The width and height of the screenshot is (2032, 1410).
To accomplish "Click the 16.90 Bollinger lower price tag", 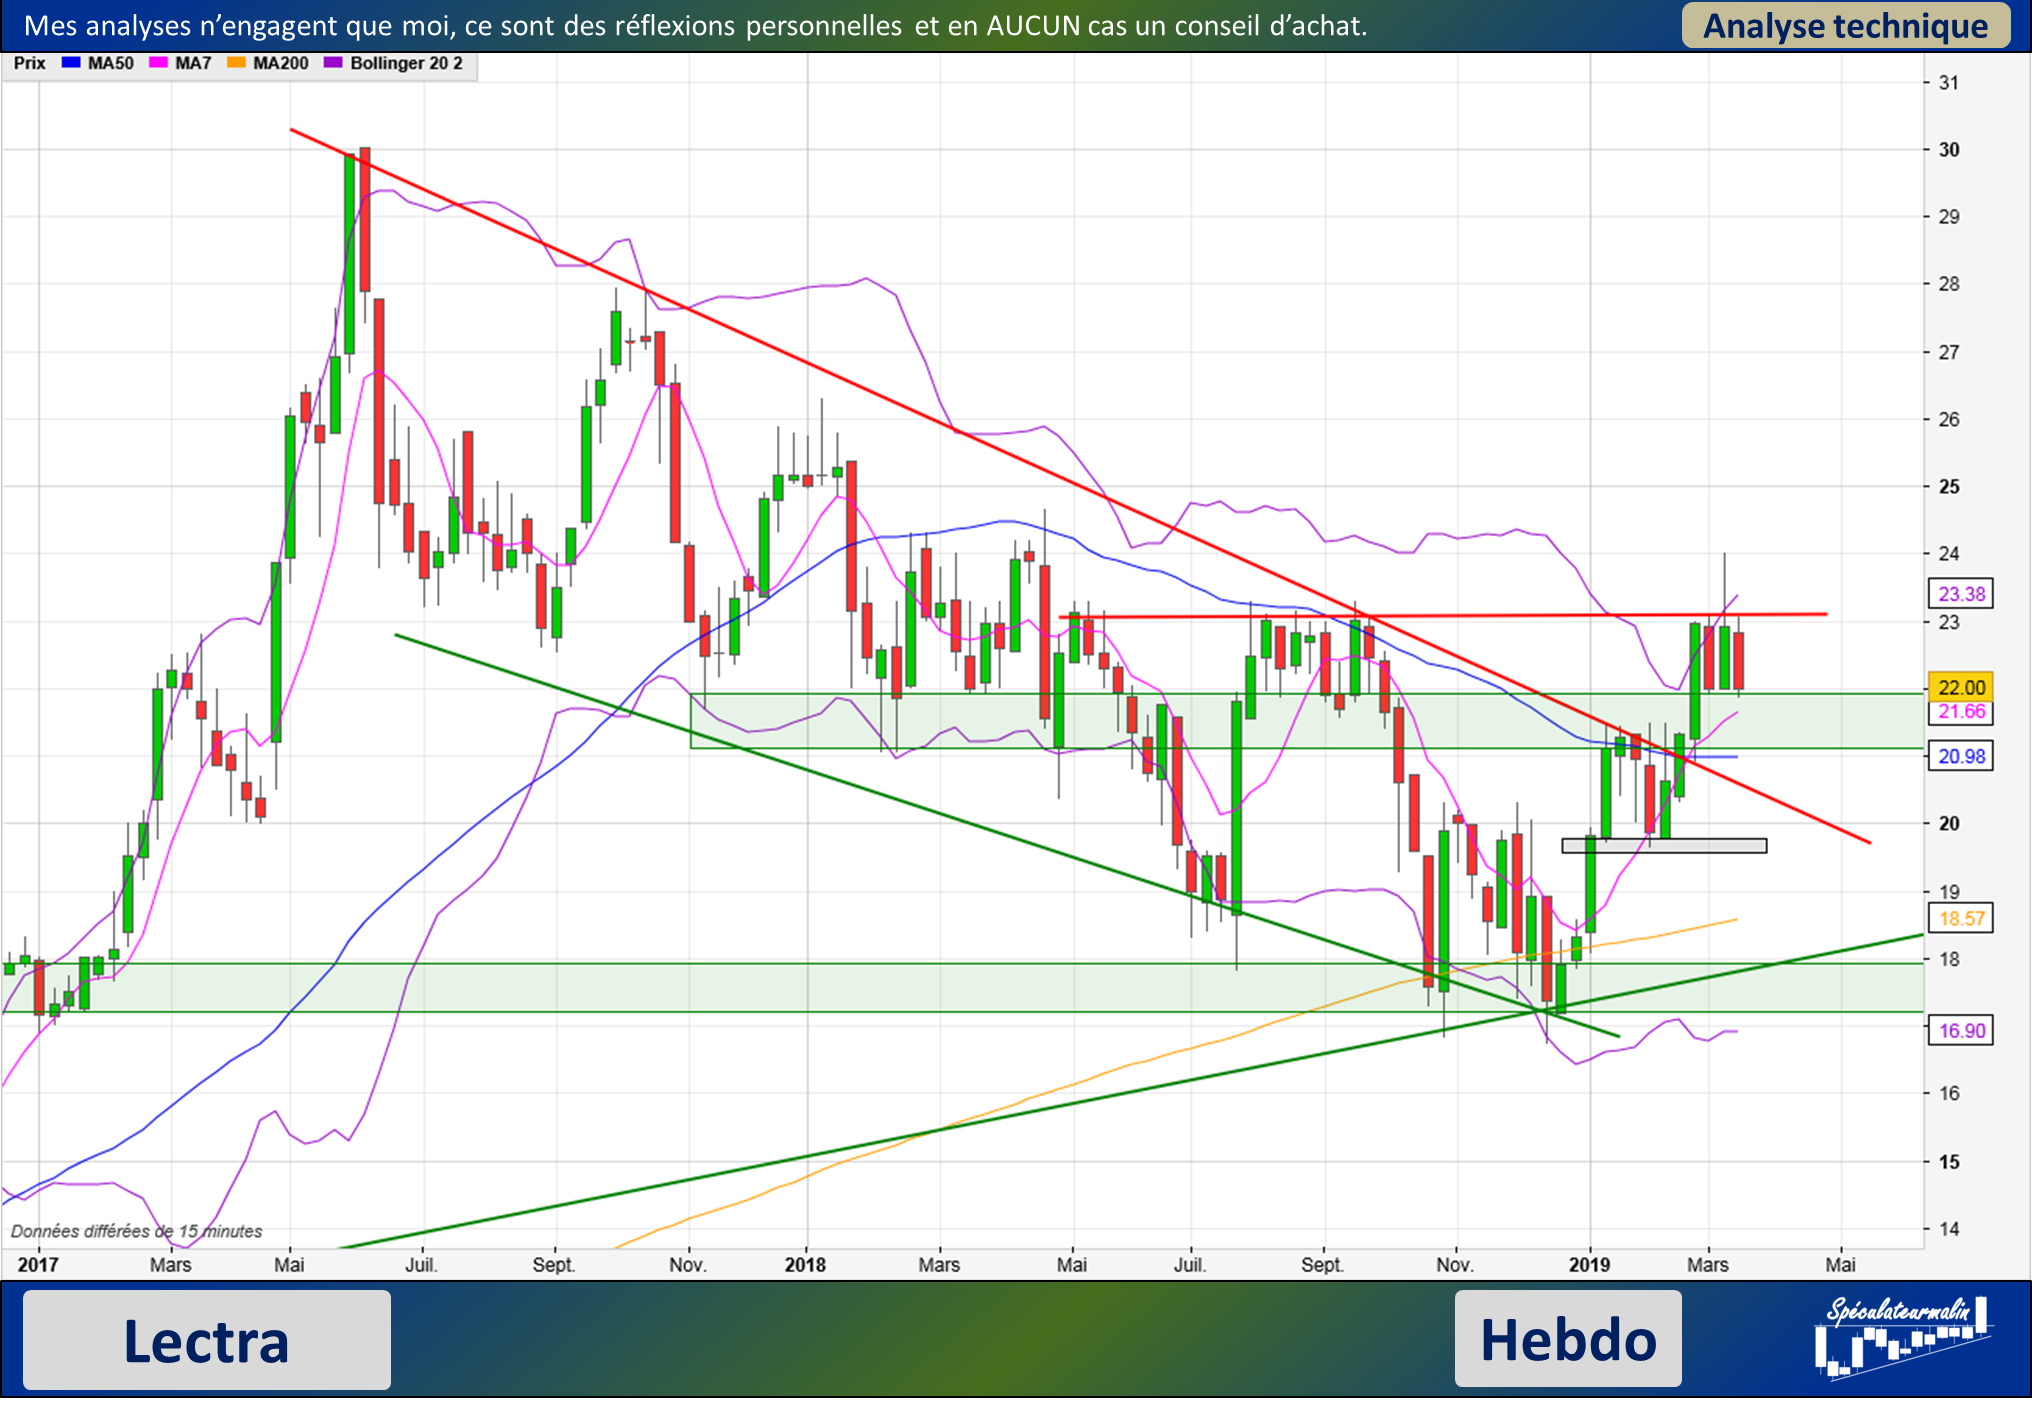I will (x=1960, y=1030).
